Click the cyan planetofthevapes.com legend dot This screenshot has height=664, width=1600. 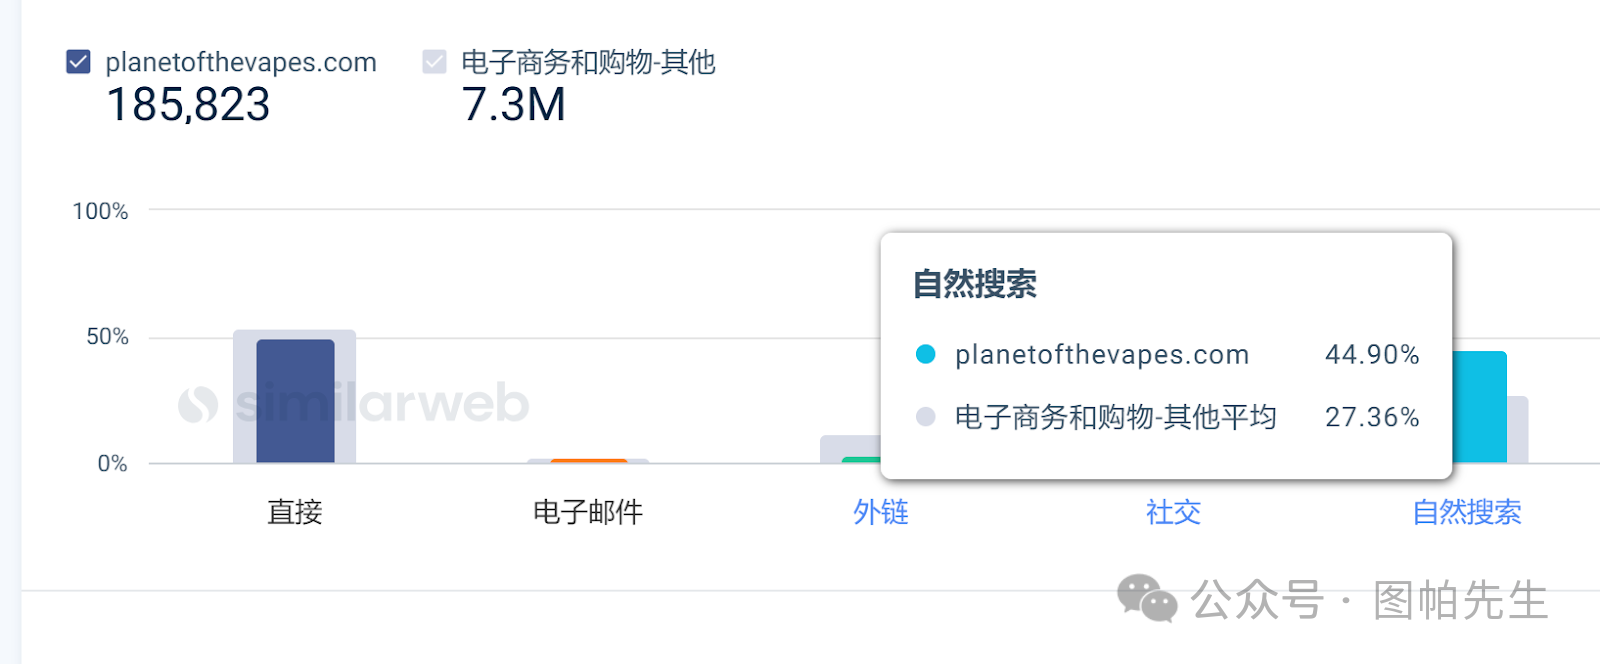point(926,354)
